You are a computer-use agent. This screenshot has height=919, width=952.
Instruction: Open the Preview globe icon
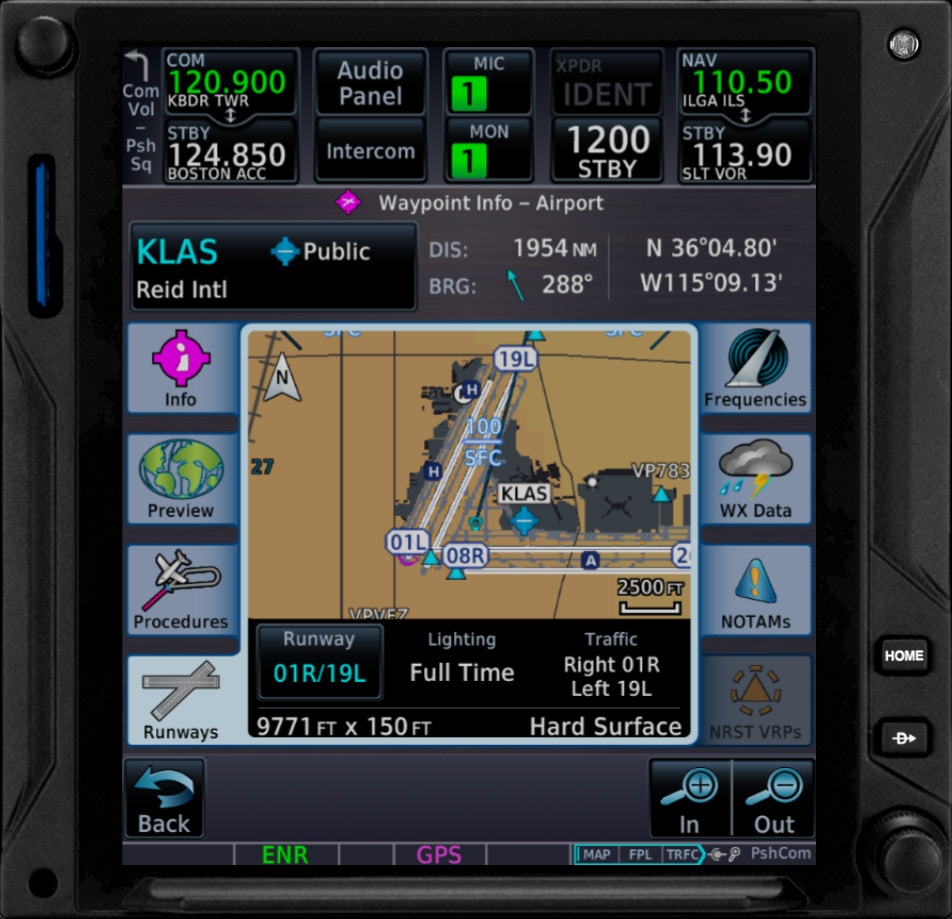point(181,480)
